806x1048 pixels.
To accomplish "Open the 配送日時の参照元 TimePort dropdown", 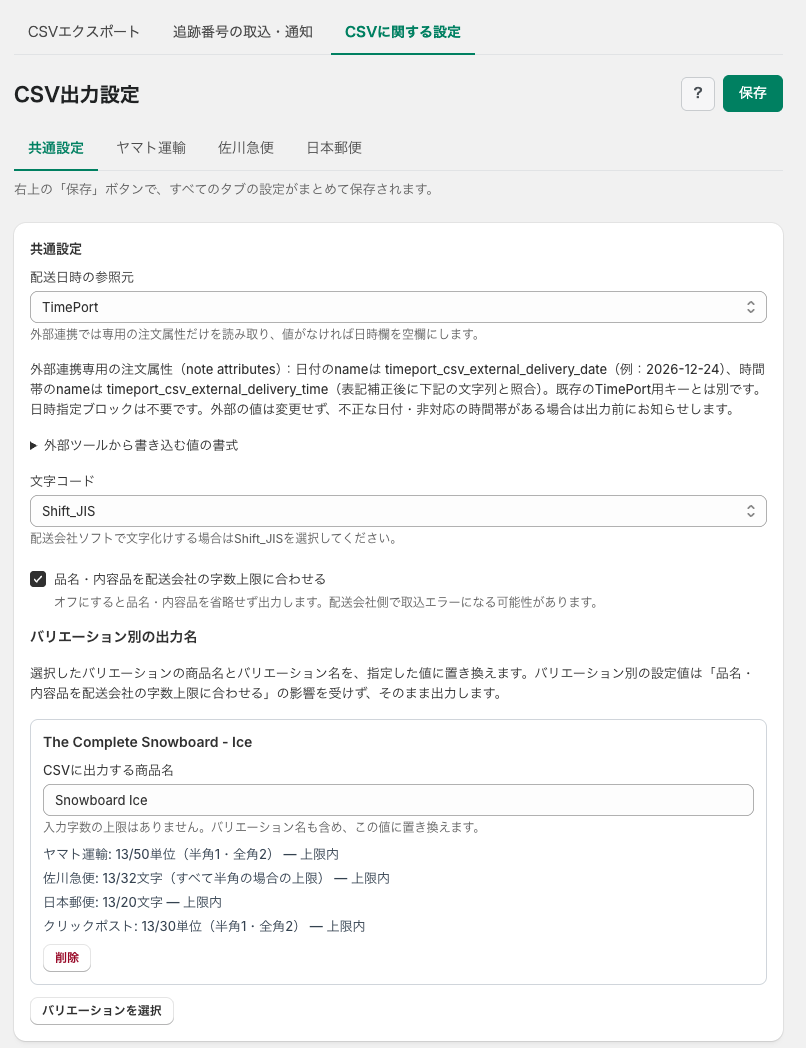I will (398, 307).
